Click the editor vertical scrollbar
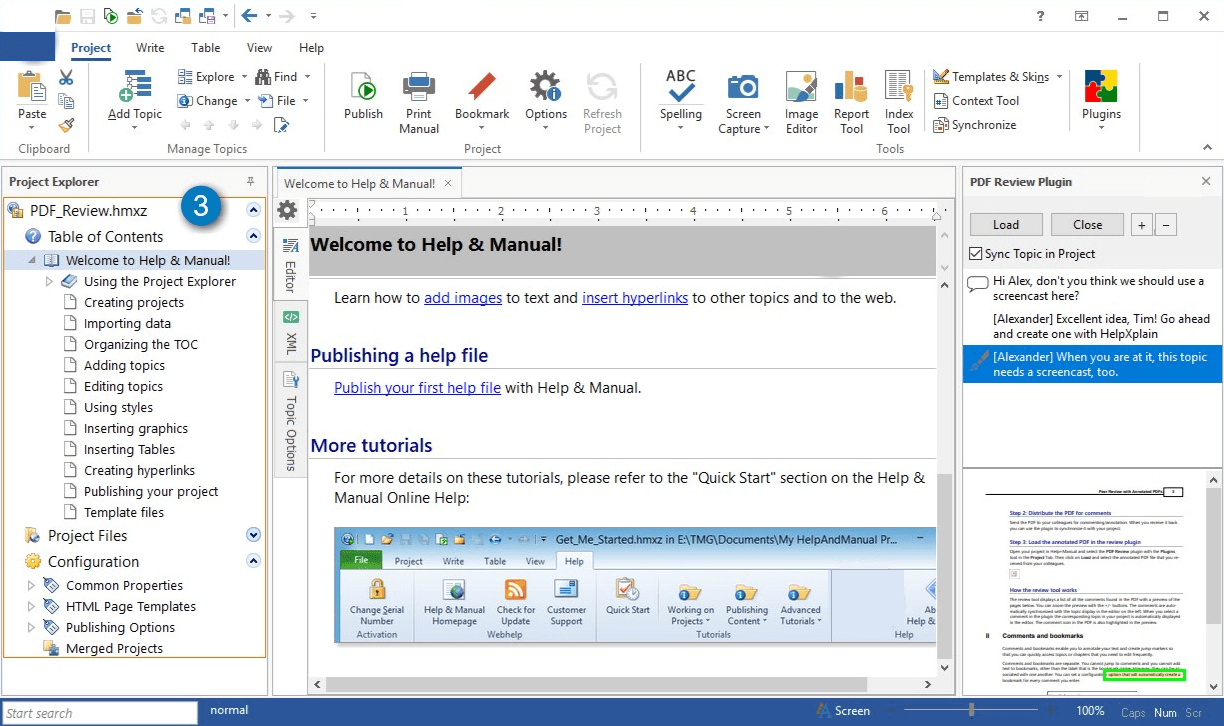The width and height of the screenshot is (1224, 726). click(x=945, y=566)
